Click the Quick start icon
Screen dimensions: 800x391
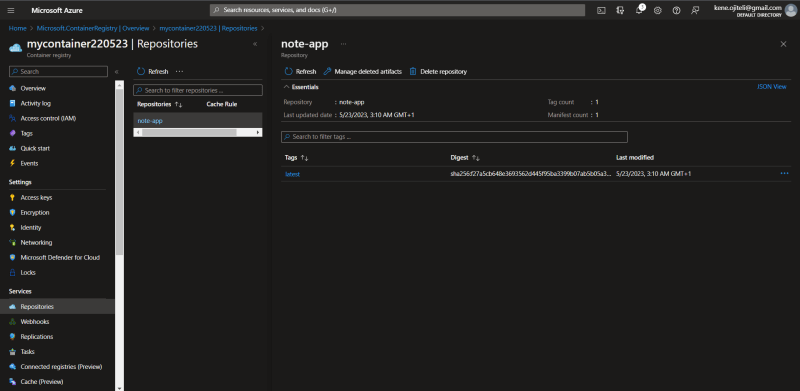pos(13,149)
